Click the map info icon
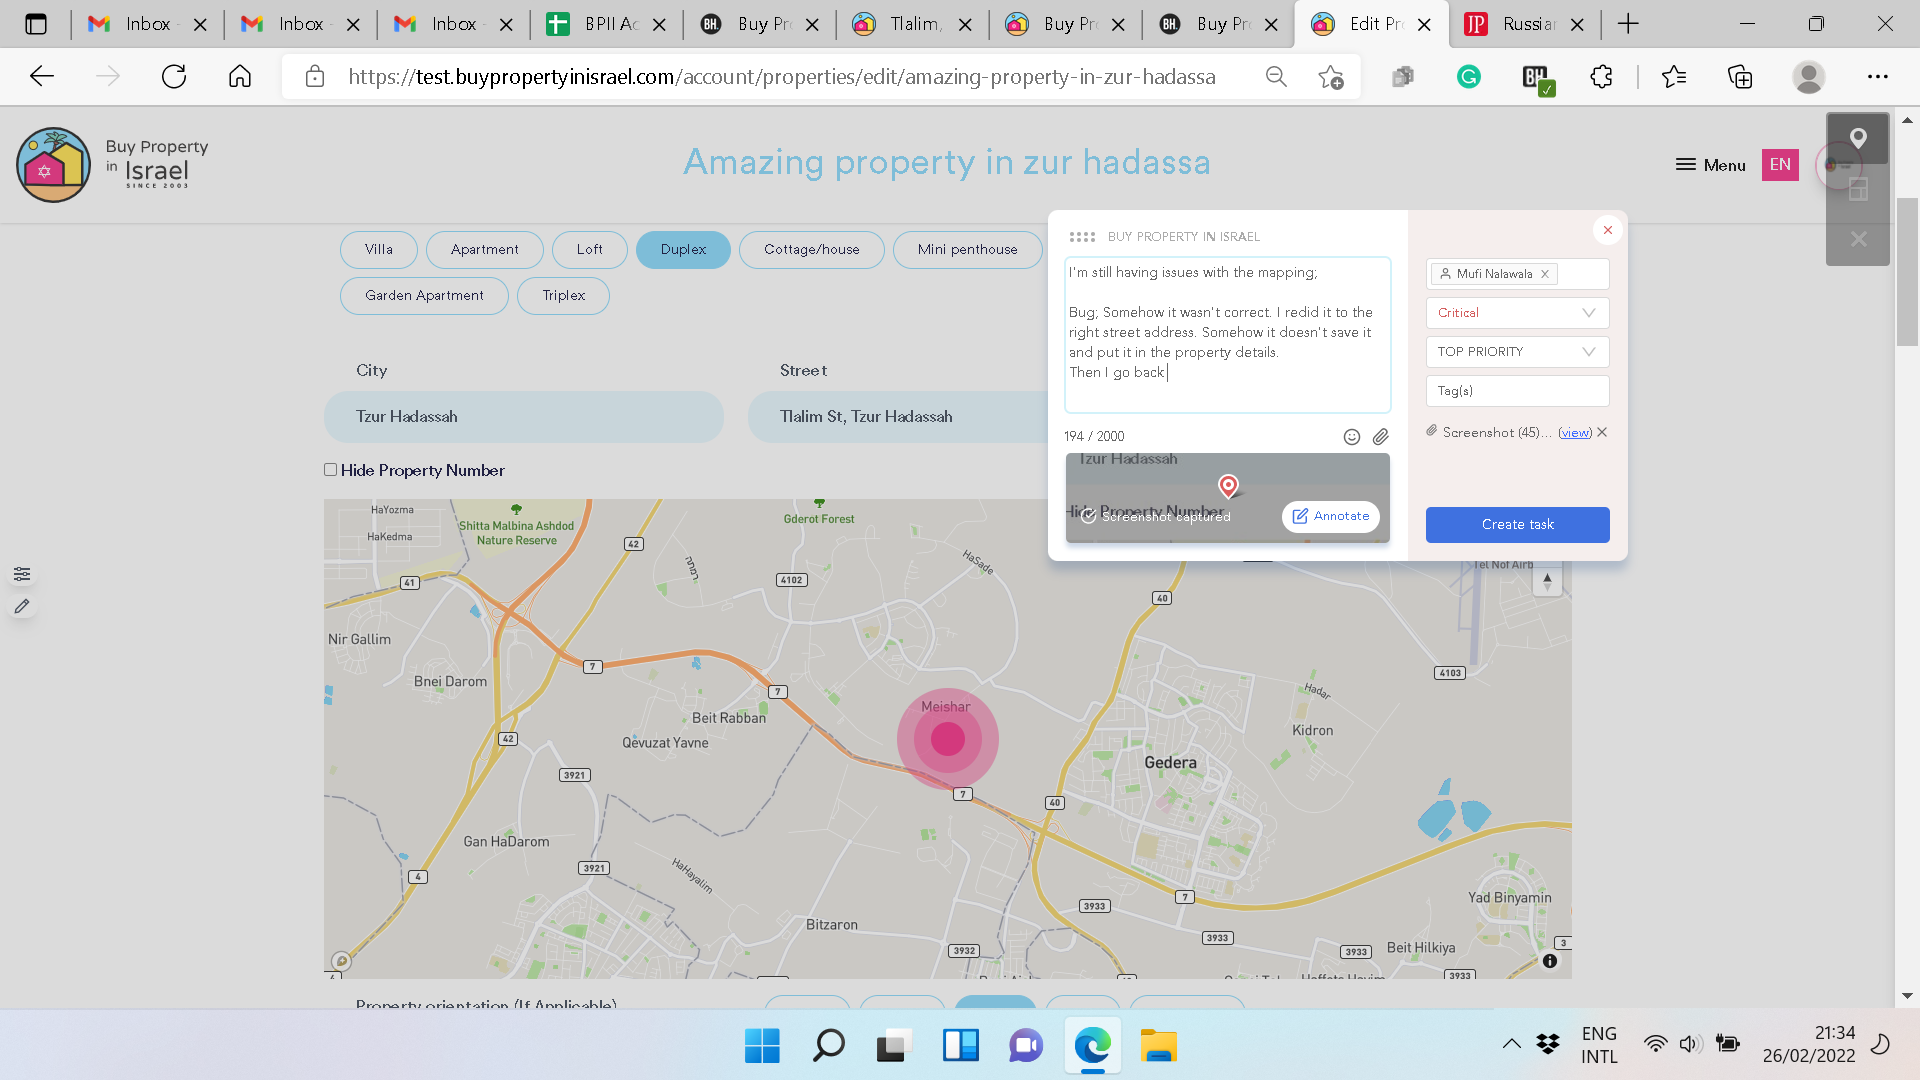 tap(1549, 961)
